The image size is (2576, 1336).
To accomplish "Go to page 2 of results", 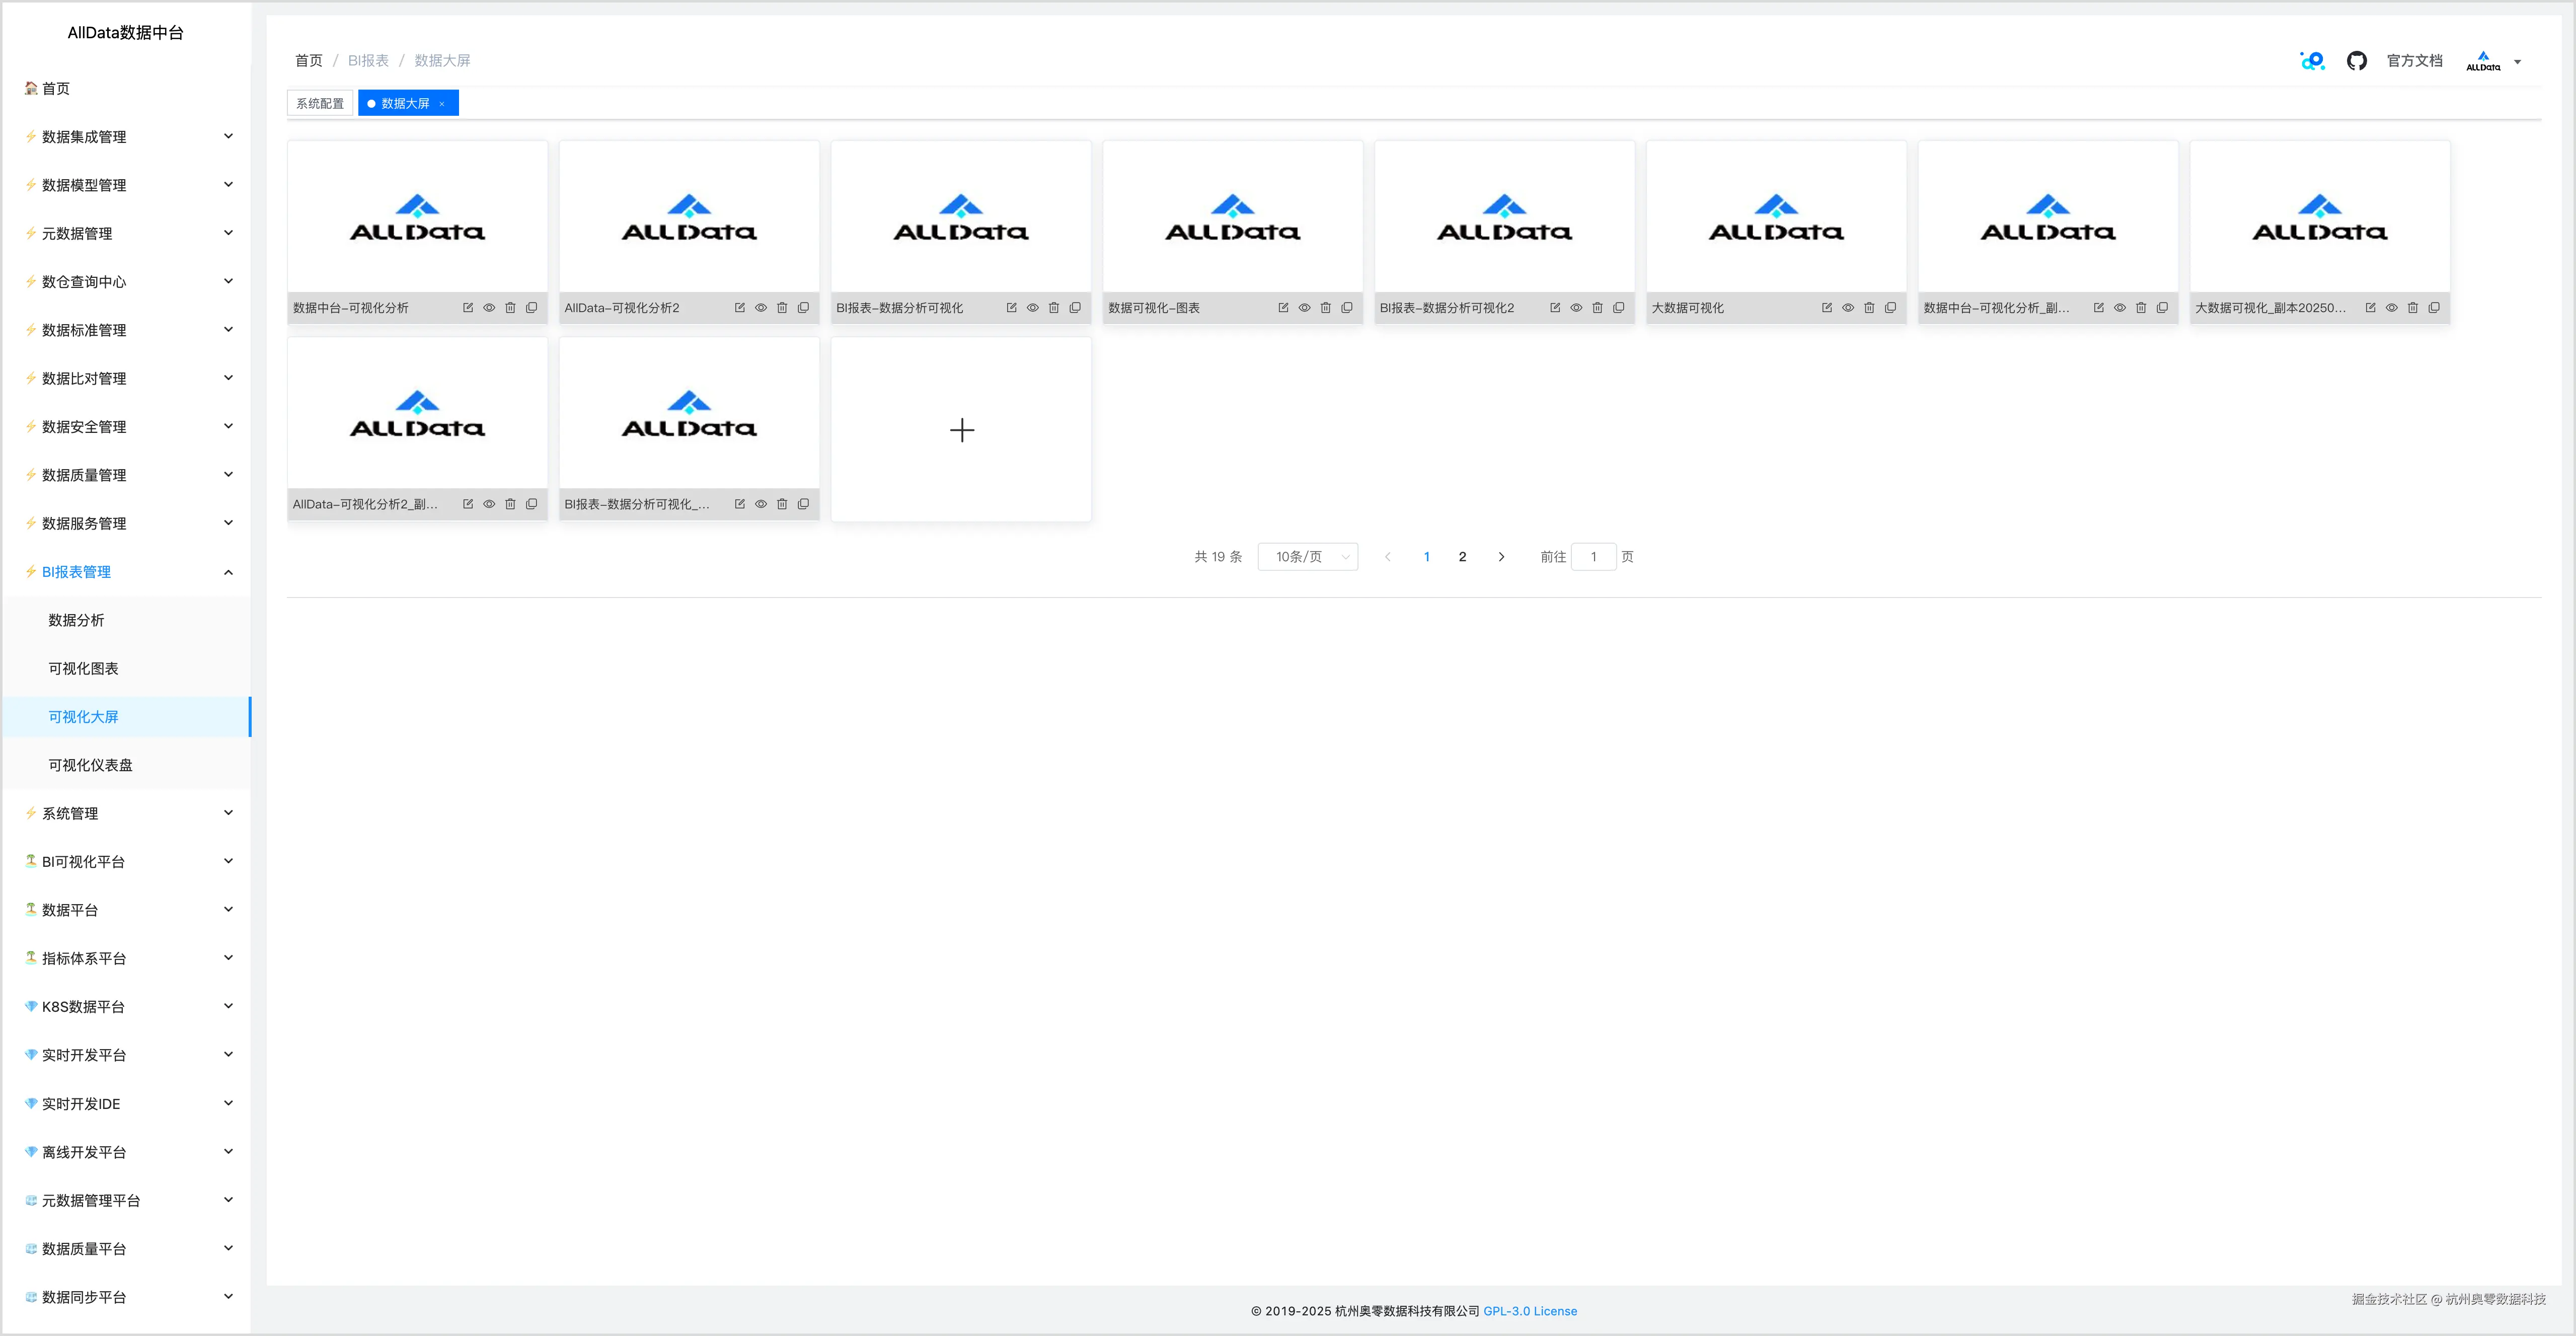I will coord(1462,557).
